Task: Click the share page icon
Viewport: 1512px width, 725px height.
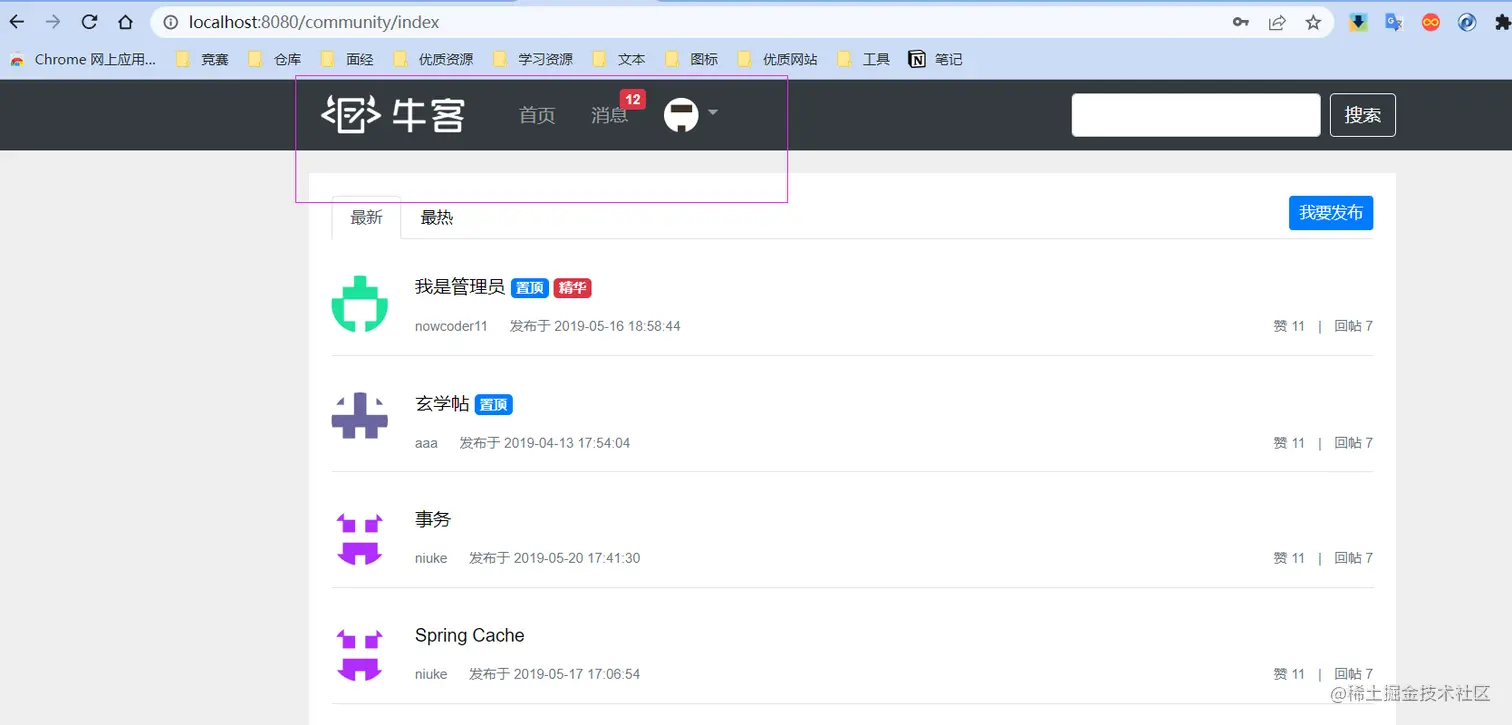Action: click(1277, 22)
